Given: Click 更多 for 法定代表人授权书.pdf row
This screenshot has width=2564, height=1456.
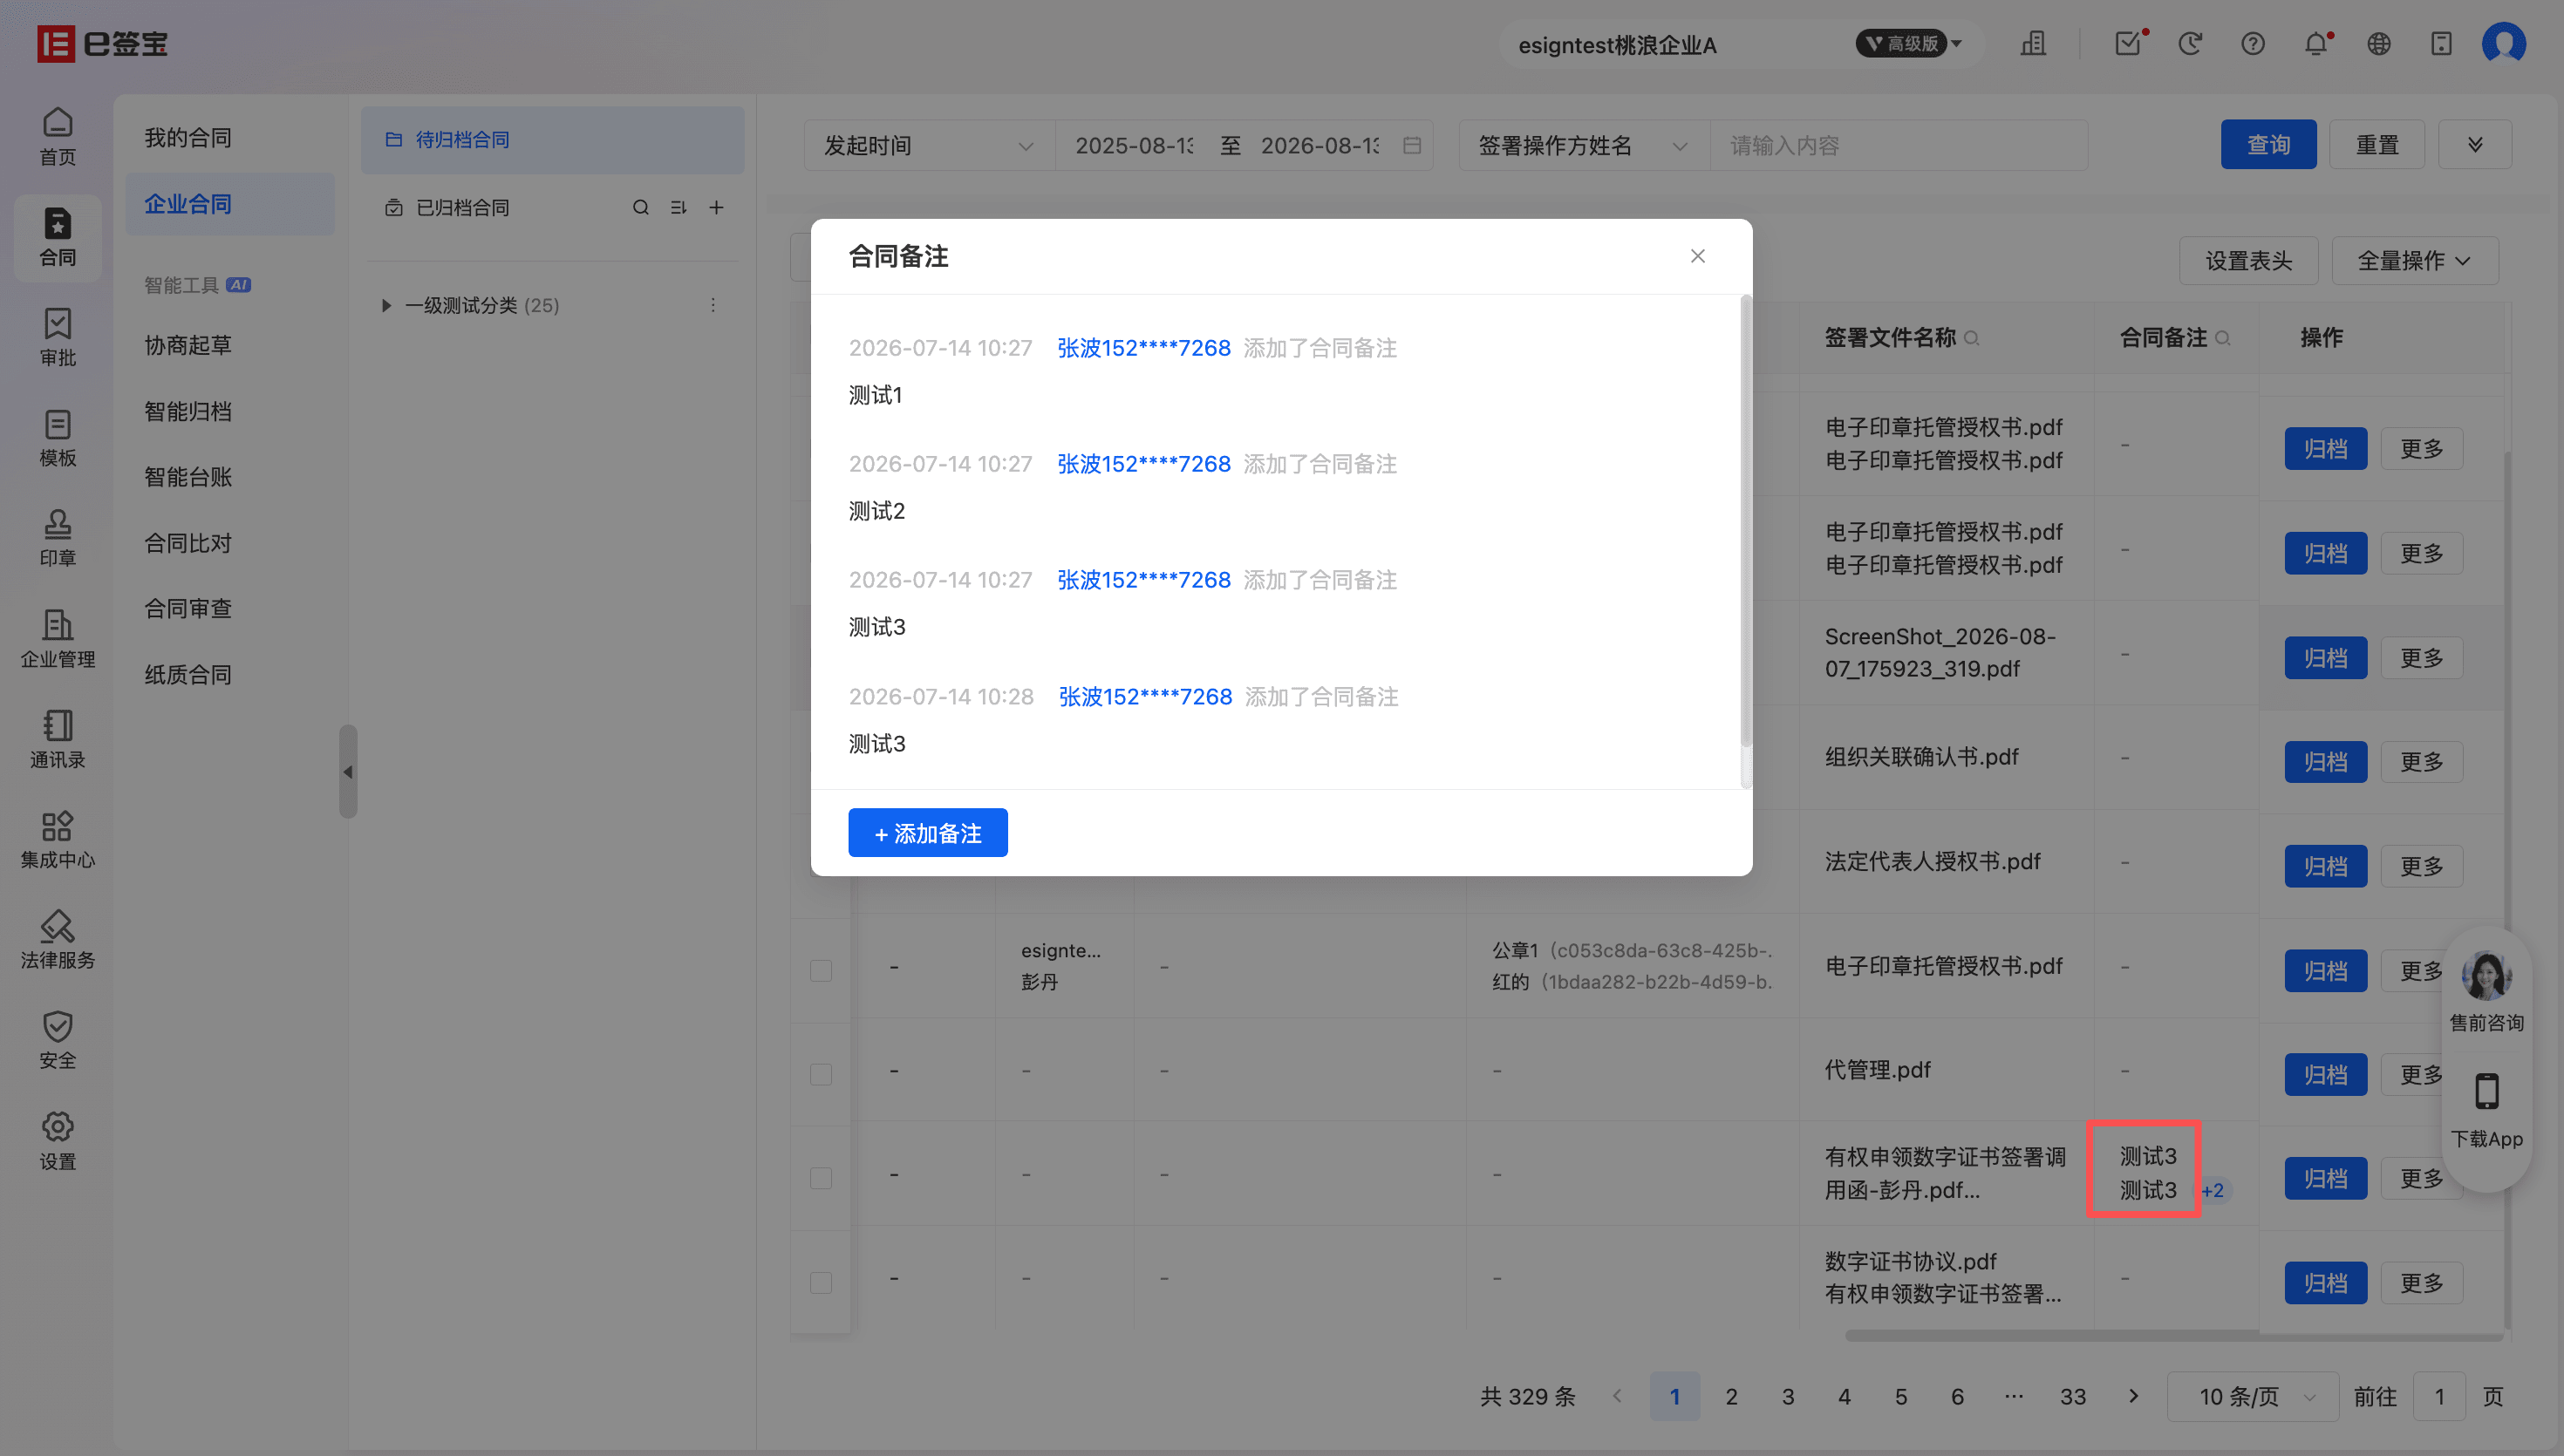Looking at the screenshot, I should coord(2422,866).
